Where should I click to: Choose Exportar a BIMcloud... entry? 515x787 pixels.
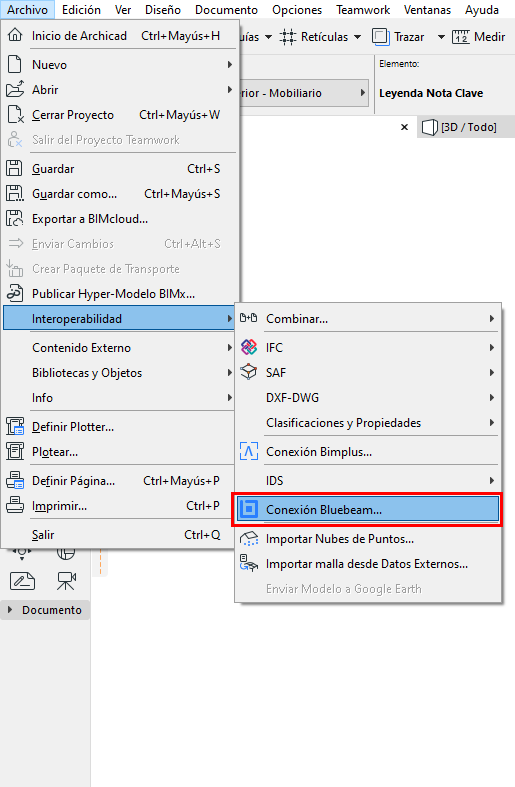119,219
